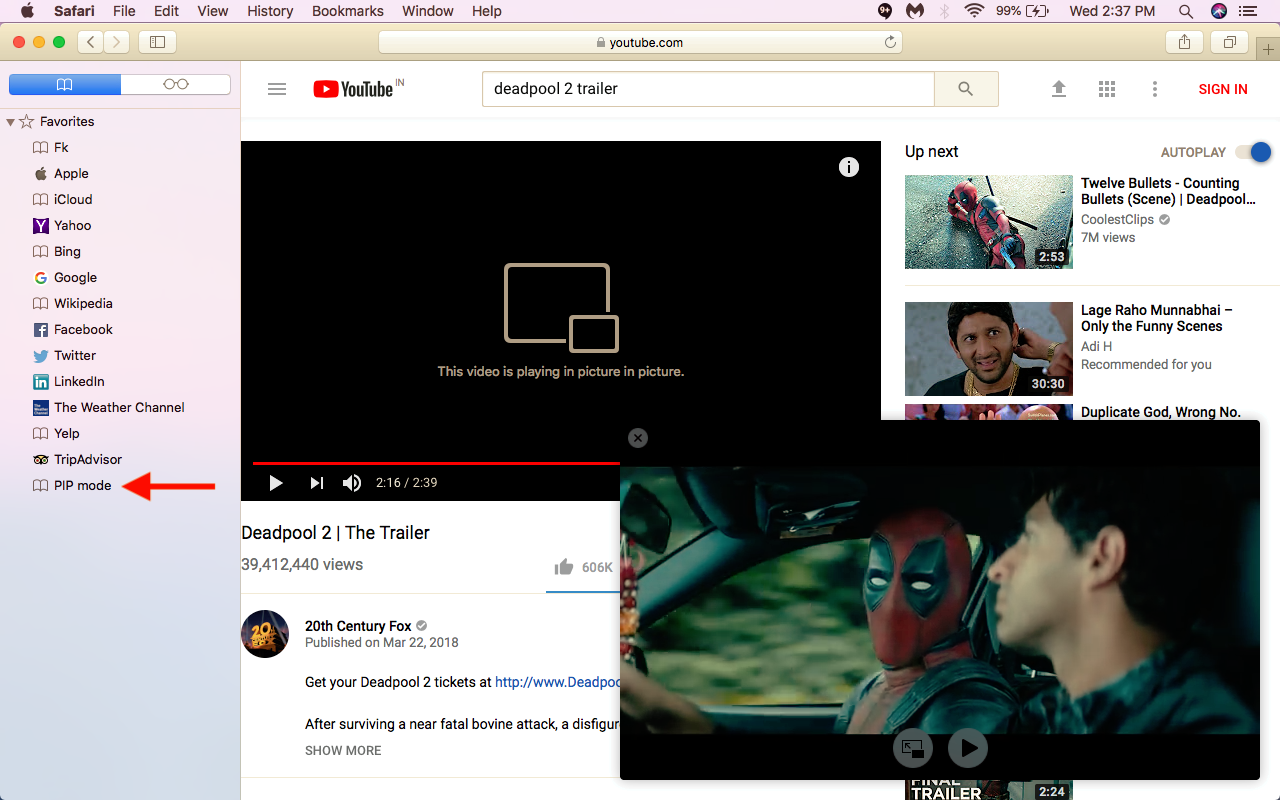Viewport: 1280px width, 800px height.
Task: Open the Fk bookmark
Action: click(x=61, y=147)
